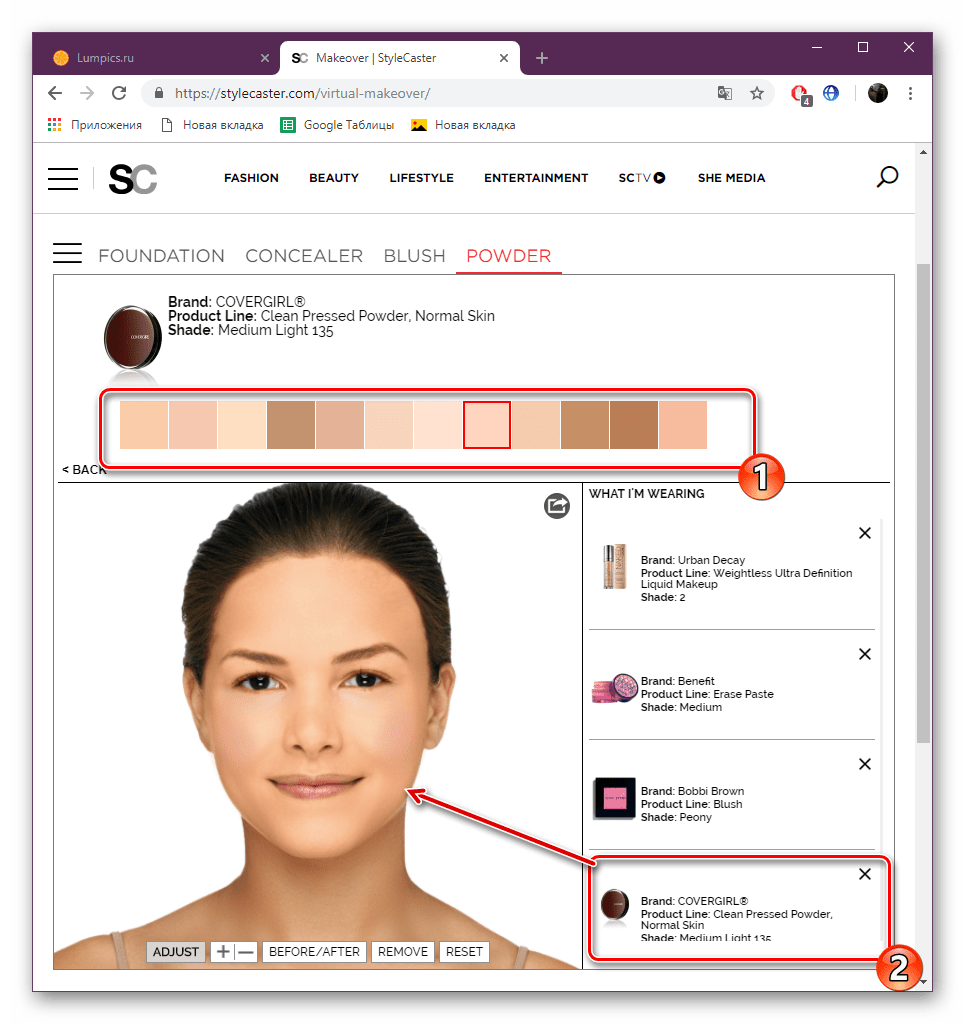The height and width of the screenshot is (1024, 965).
Task: Minimize the browser window
Action: click(817, 47)
